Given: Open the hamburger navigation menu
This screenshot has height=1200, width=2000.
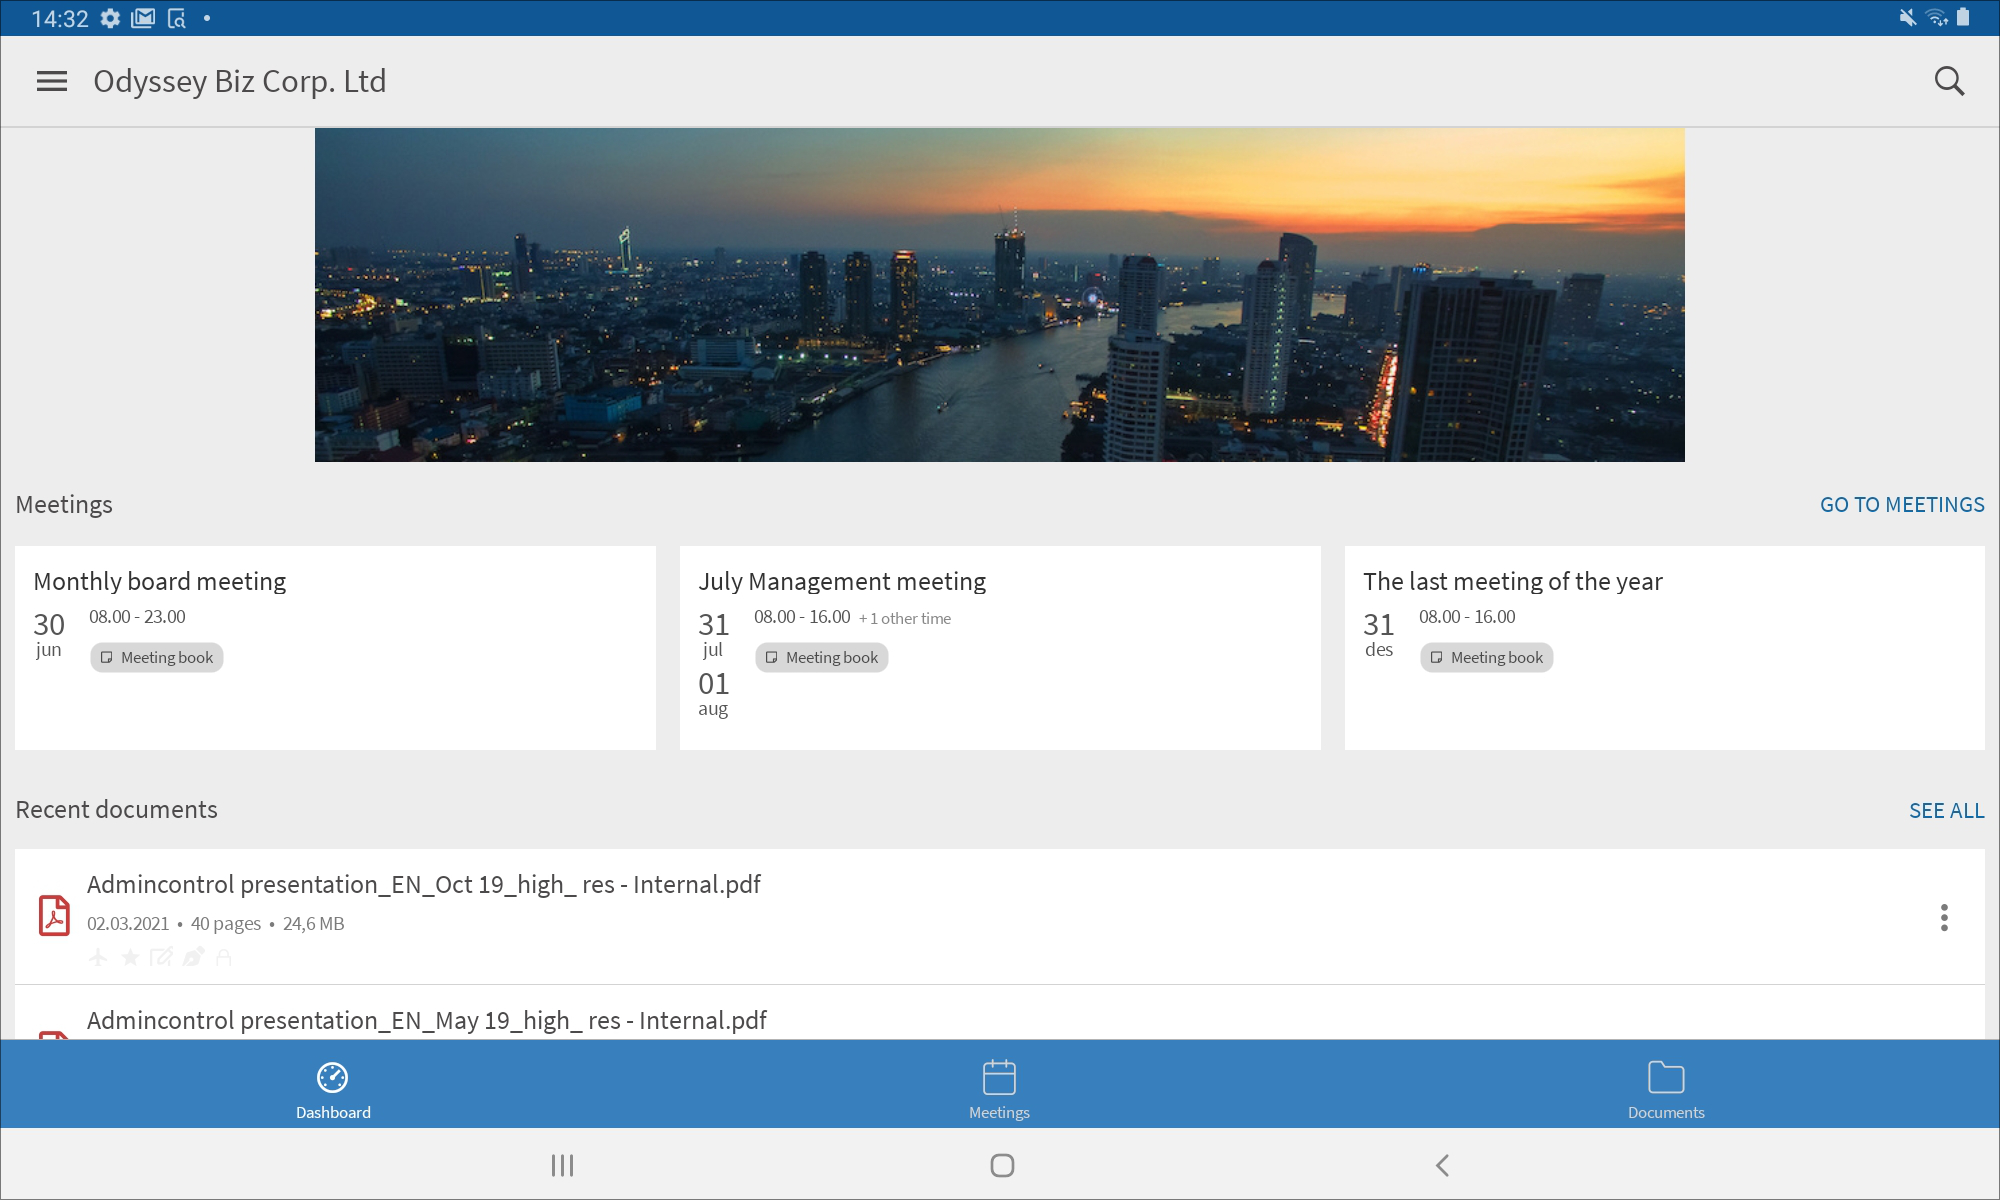Looking at the screenshot, I should pyautogui.click(x=52, y=81).
